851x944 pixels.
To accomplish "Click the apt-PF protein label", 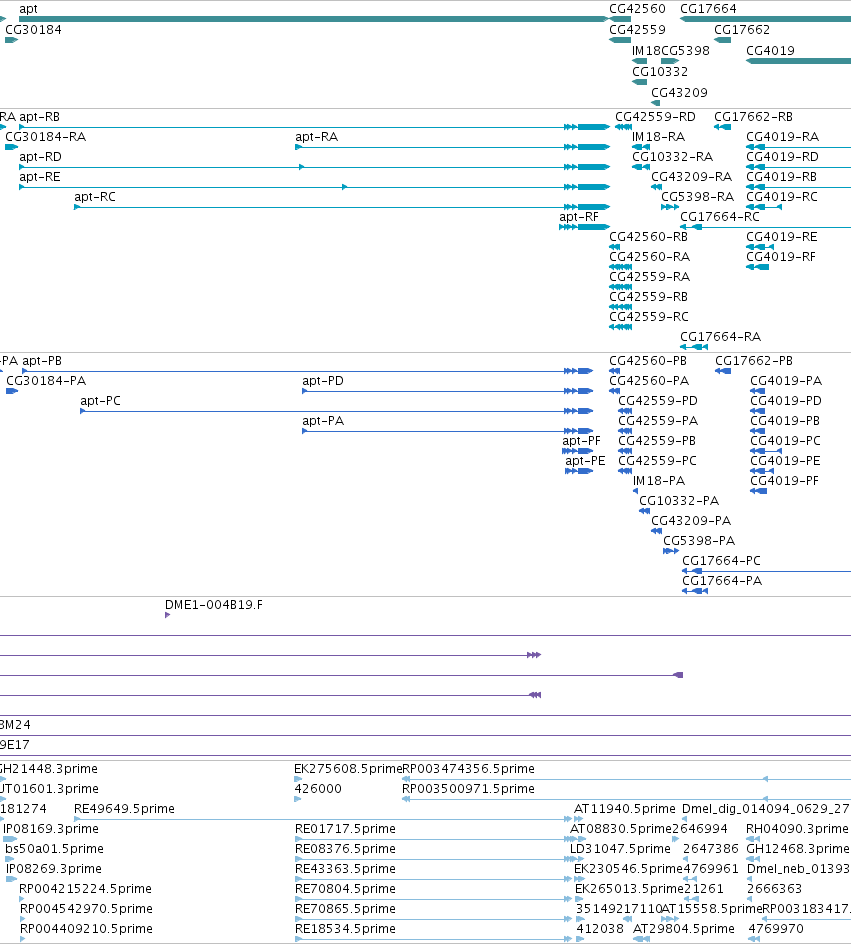I will (x=581, y=441).
